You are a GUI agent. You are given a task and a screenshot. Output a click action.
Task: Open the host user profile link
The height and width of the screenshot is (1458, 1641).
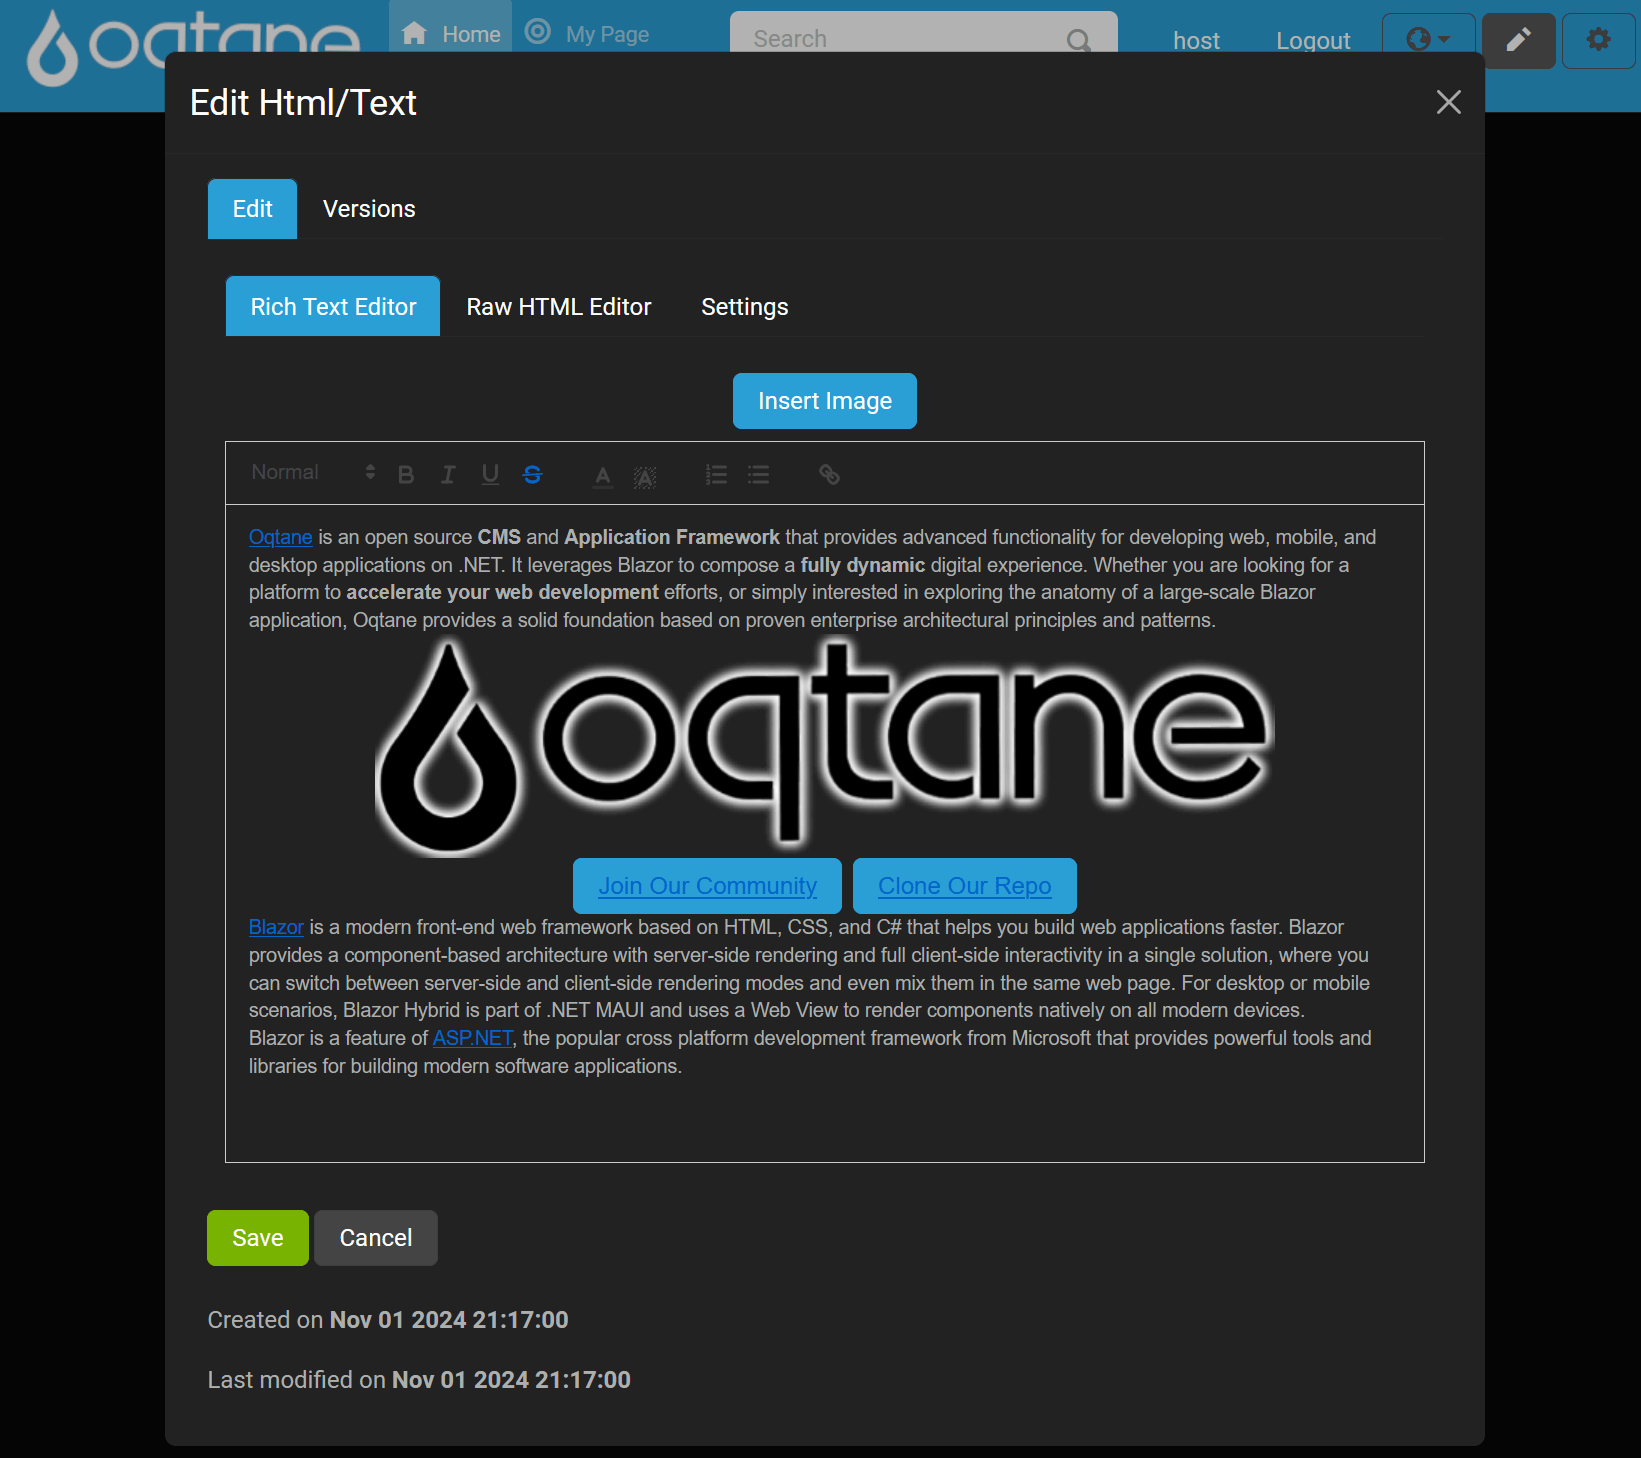point(1196,40)
